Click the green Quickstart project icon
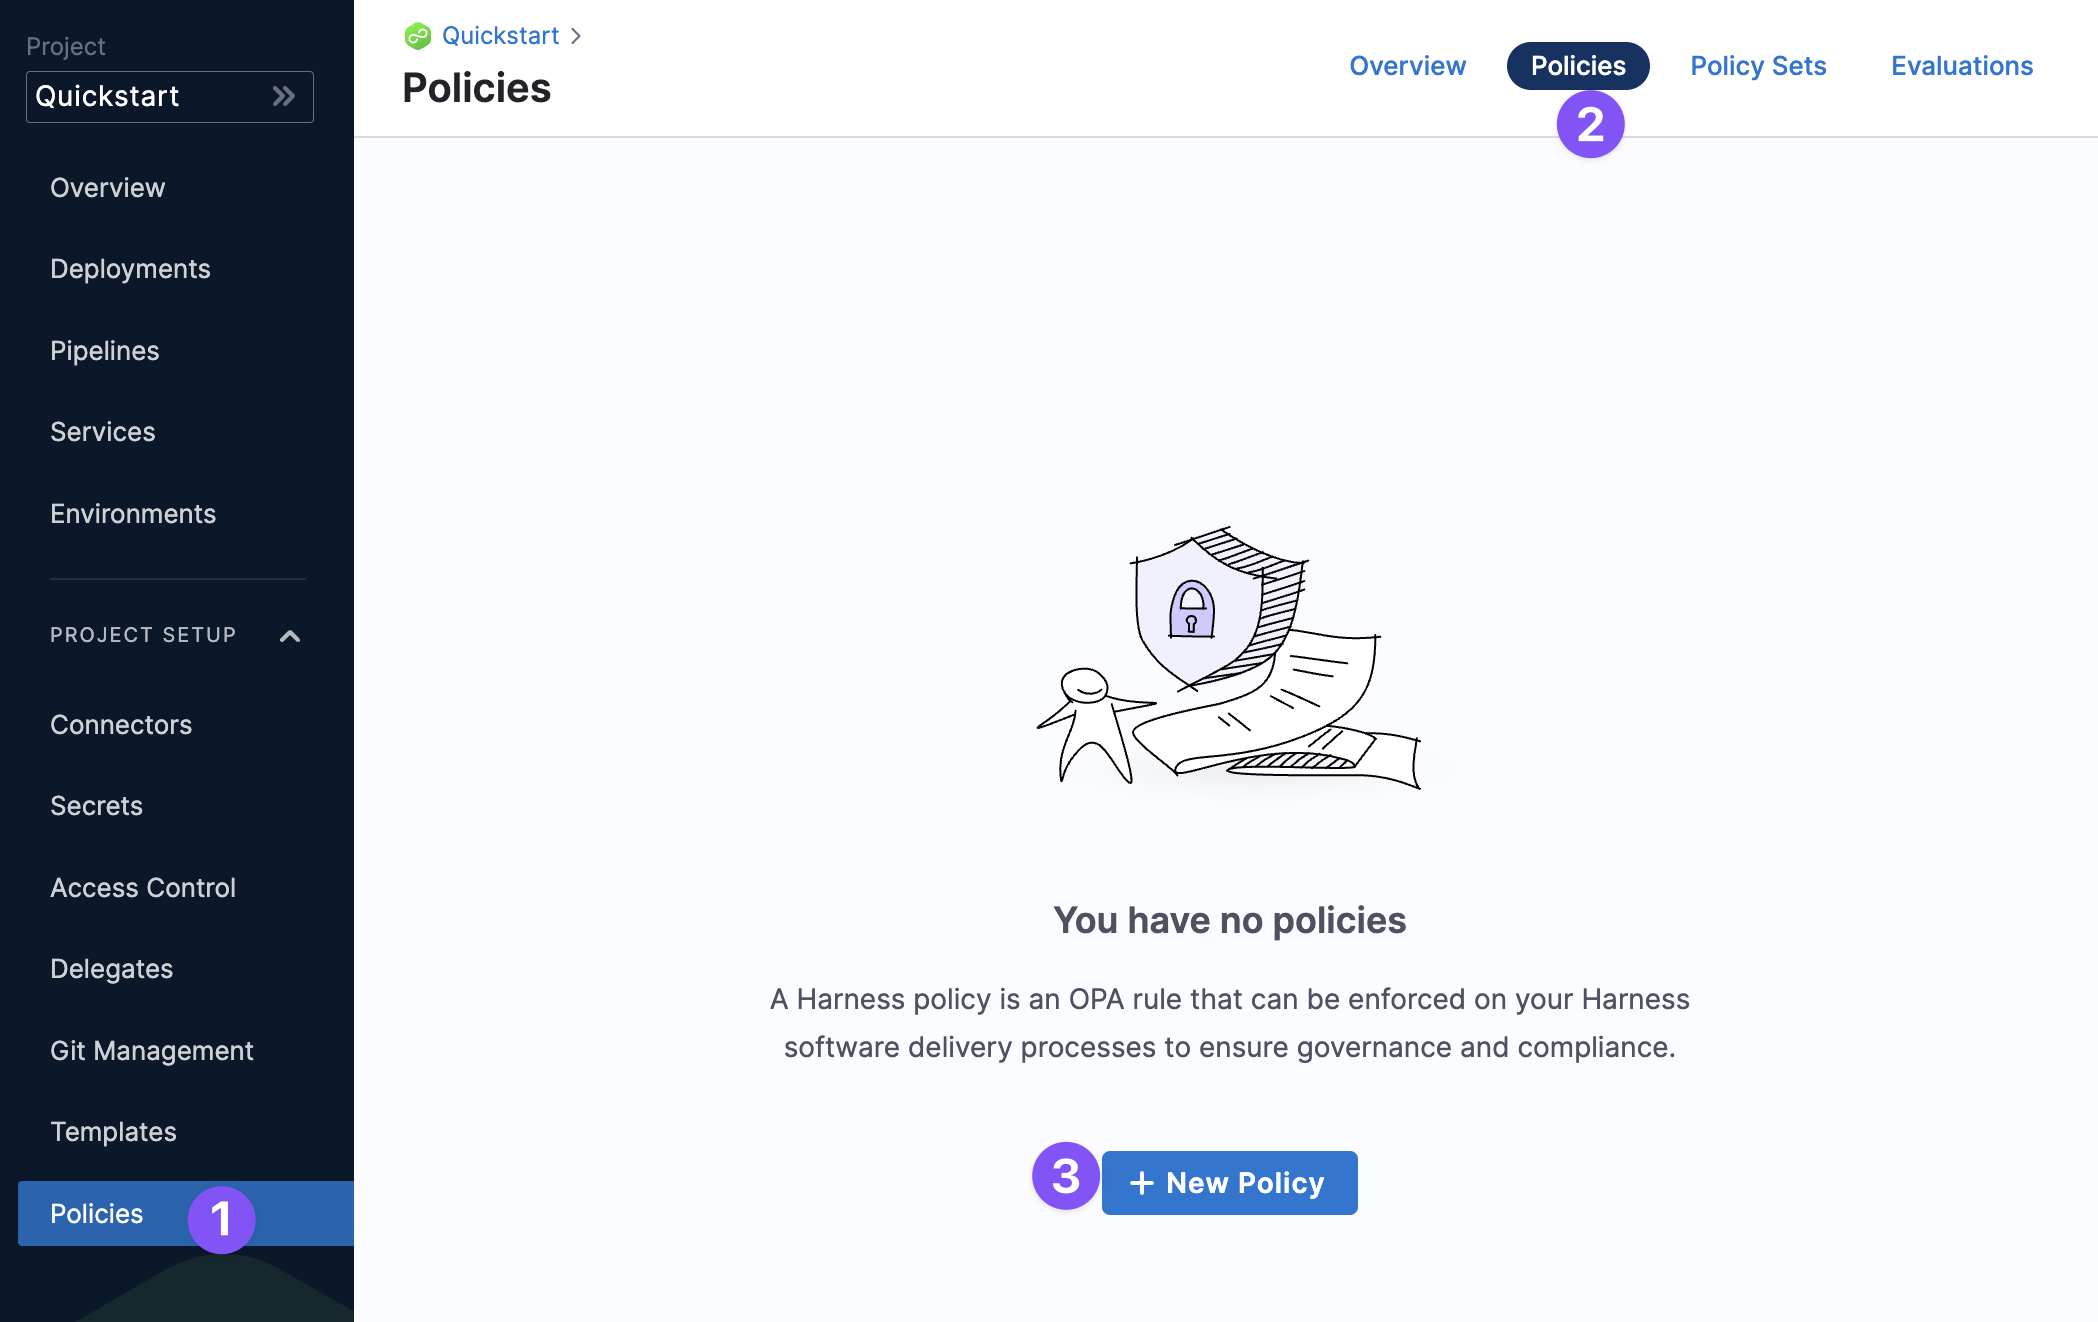The height and width of the screenshot is (1322, 2098). 417,36
